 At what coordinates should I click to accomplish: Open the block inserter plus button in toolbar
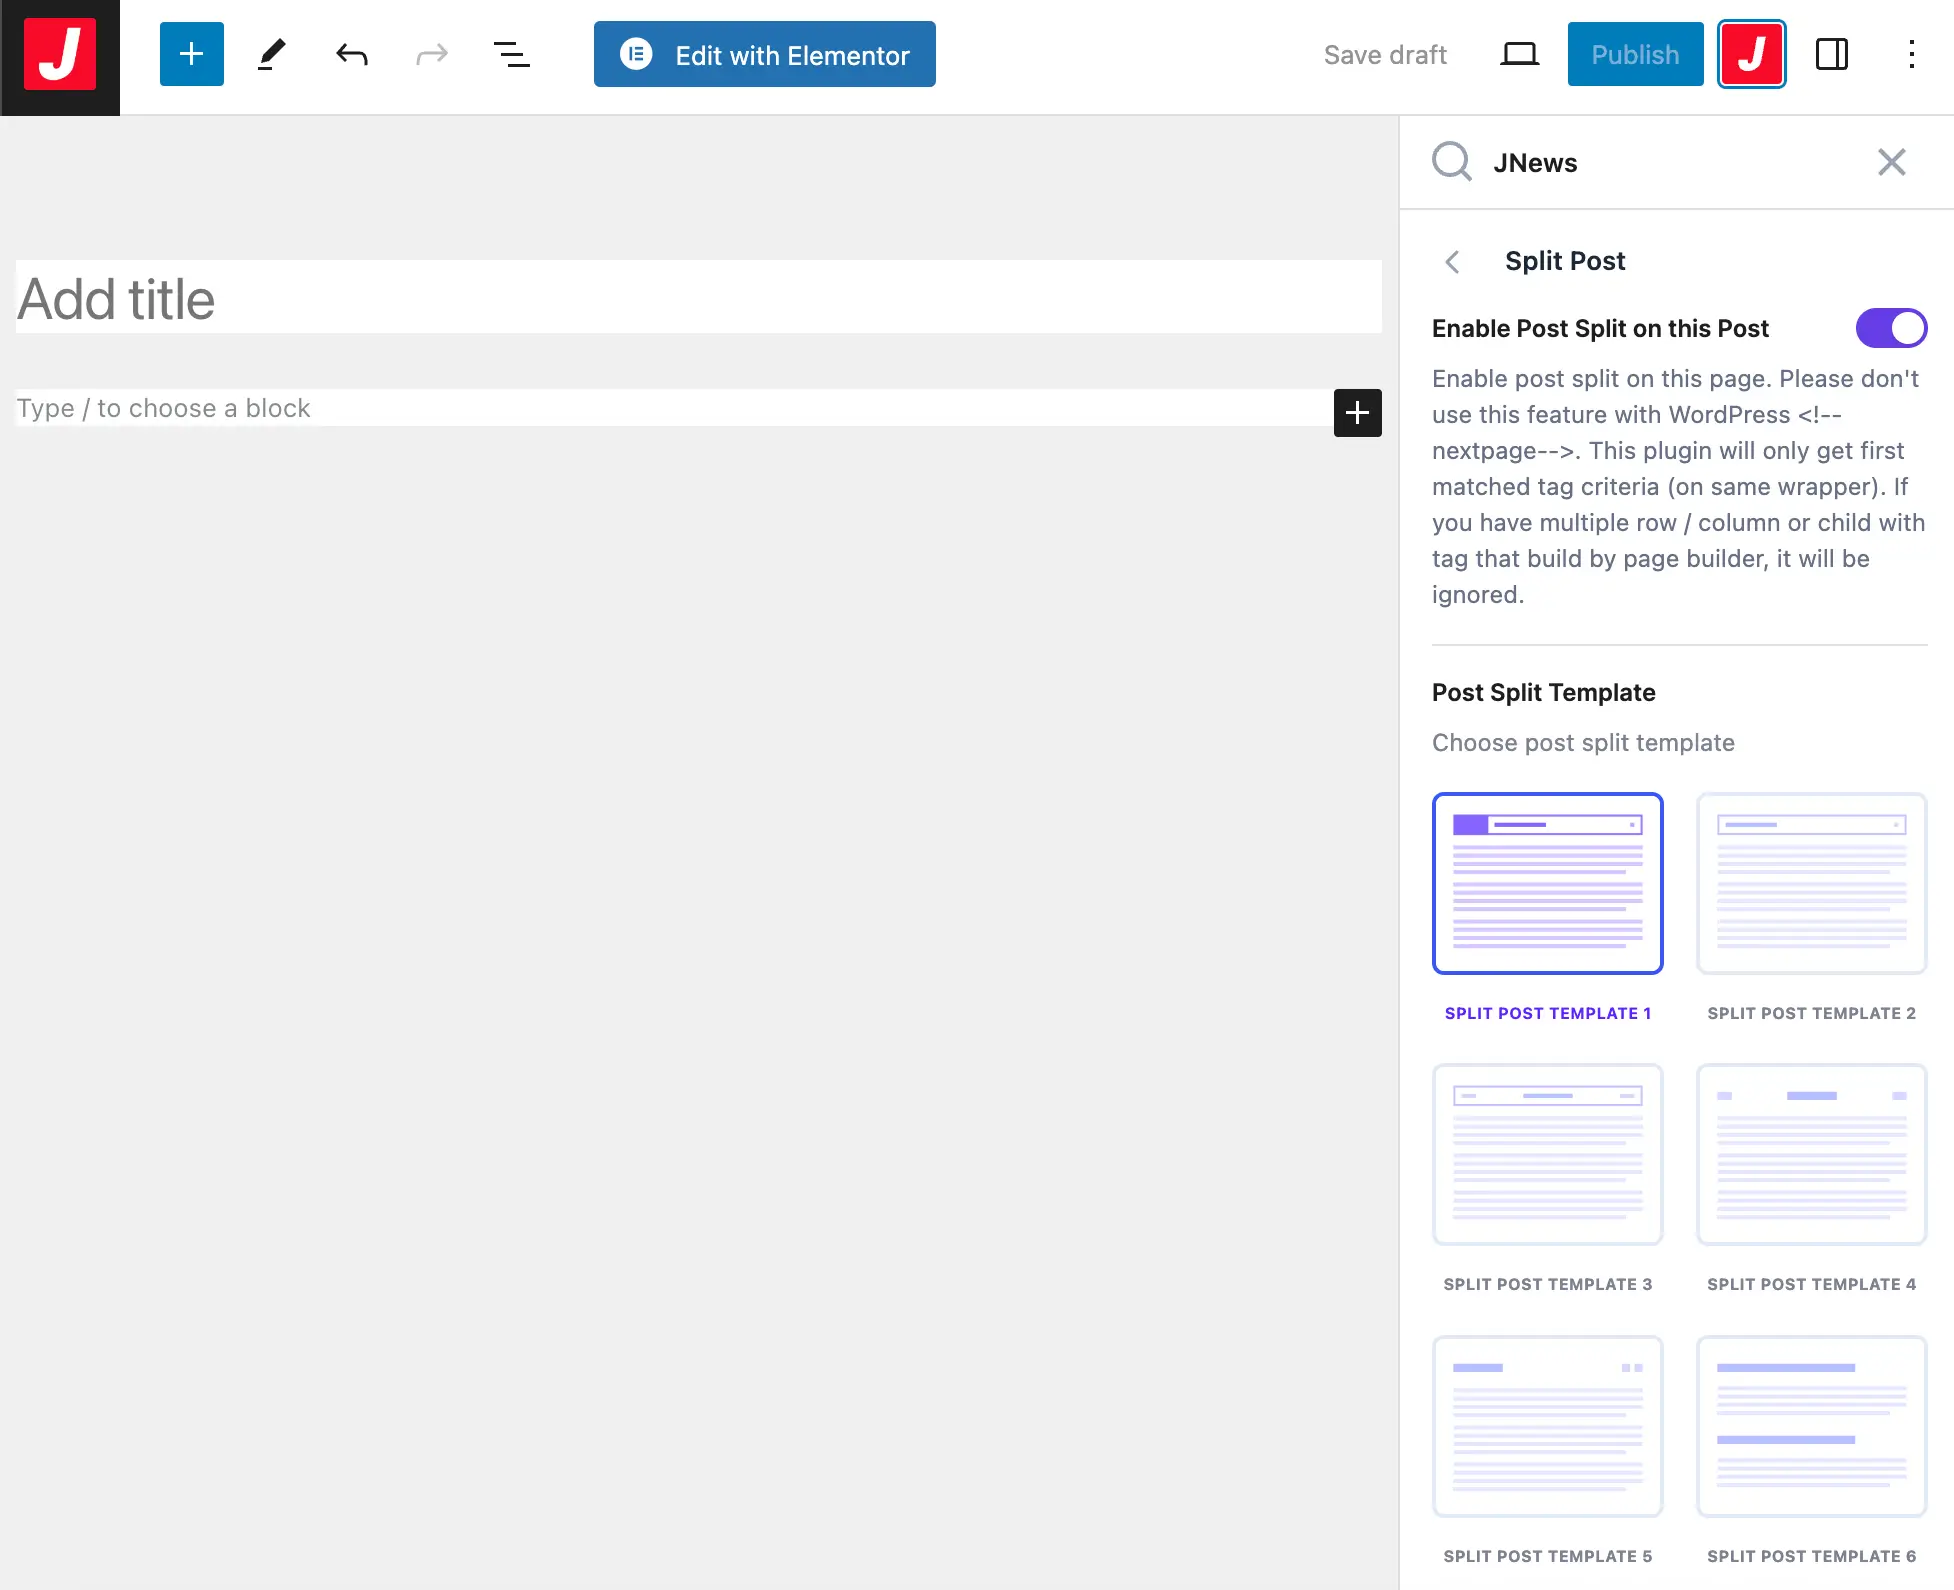click(x=191, y=54)
